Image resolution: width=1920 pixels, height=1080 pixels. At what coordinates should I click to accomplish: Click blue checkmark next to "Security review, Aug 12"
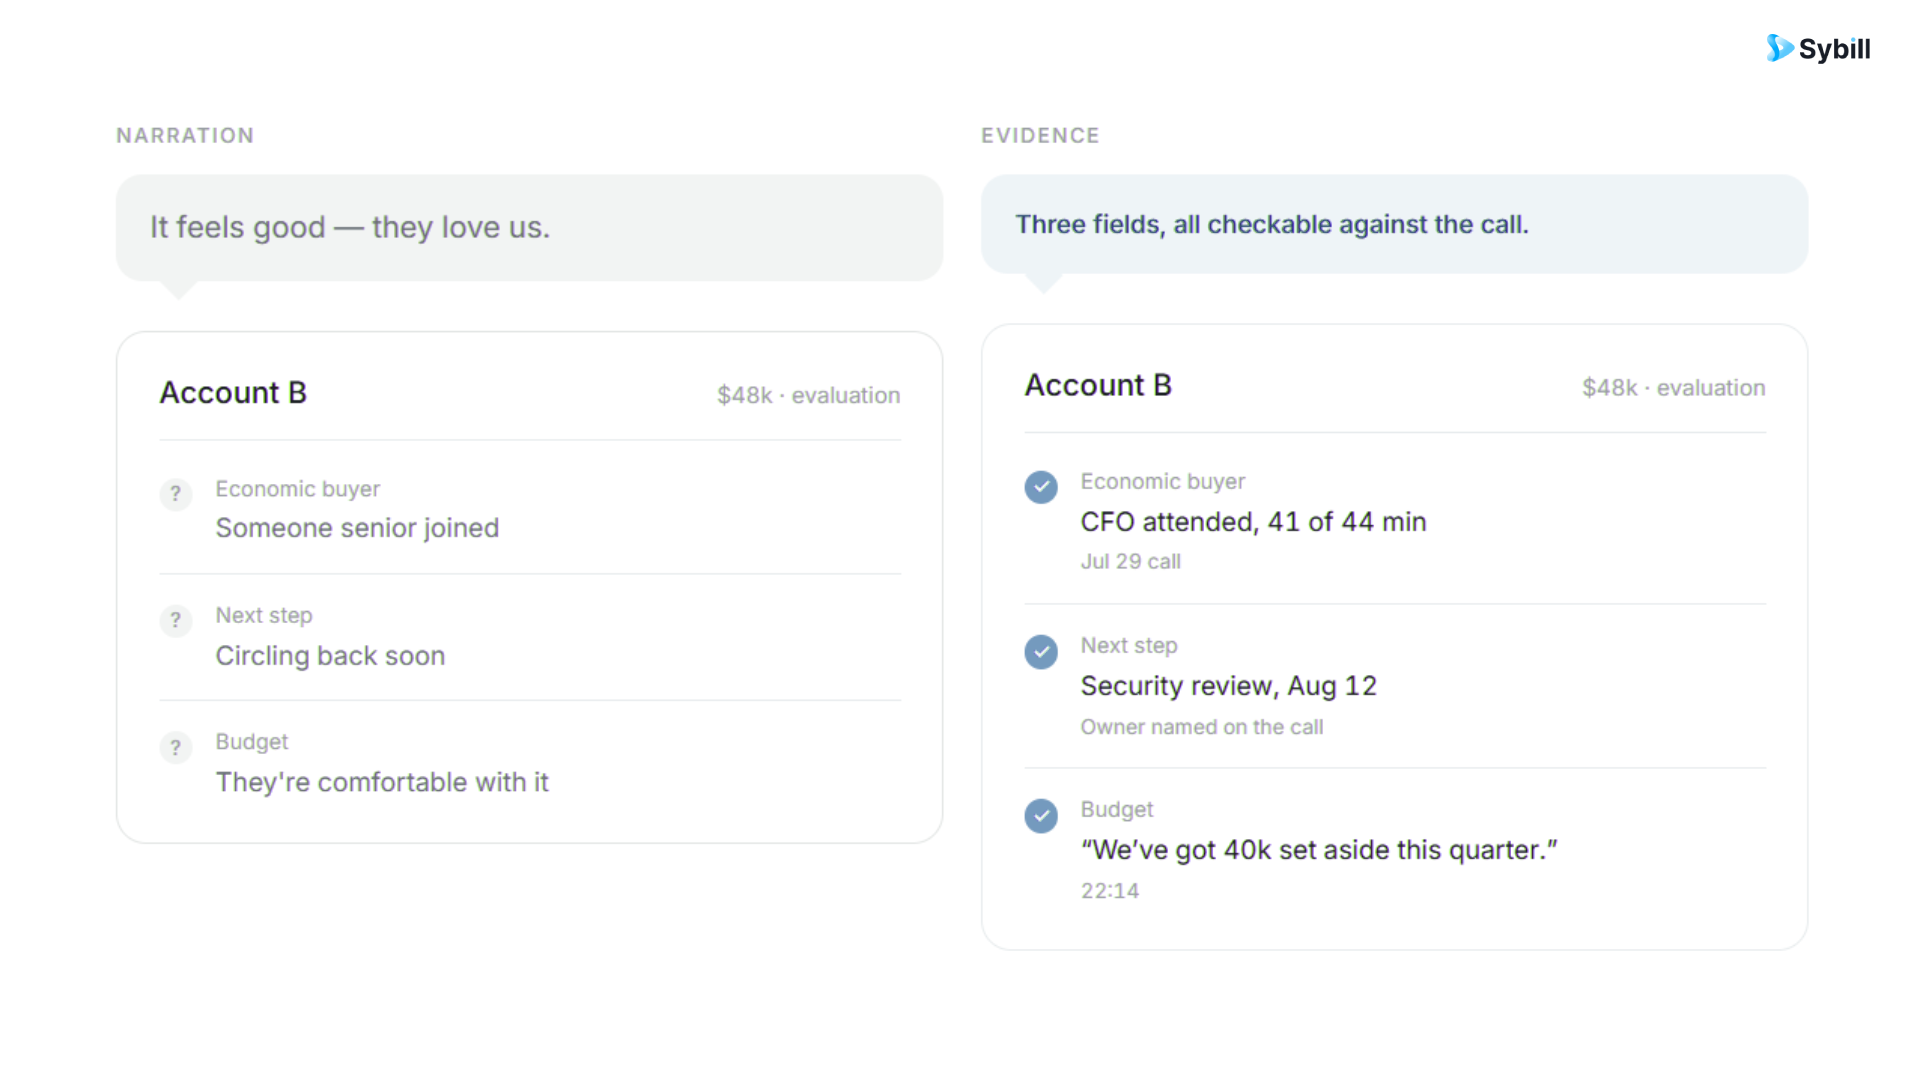pyautogui.click(x=1041, y=652)
